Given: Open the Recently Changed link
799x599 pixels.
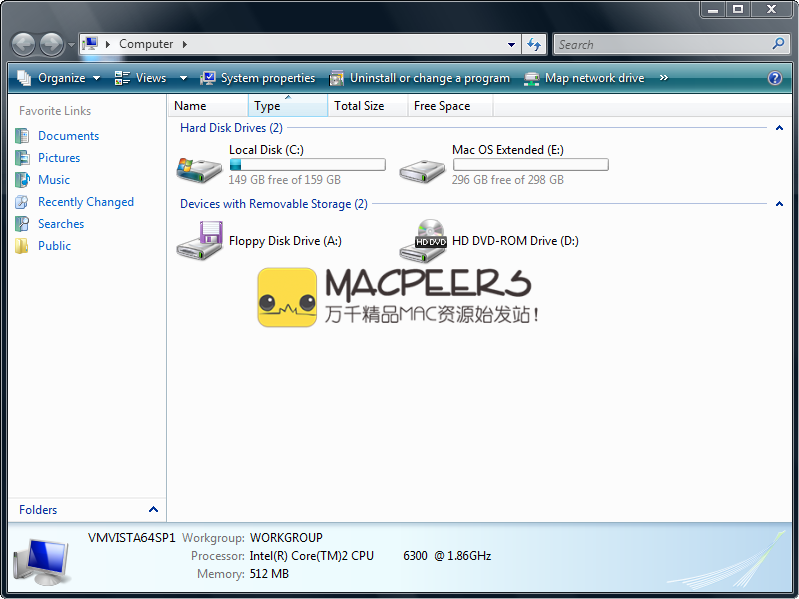Looking at the screenshot, I should 86,202.
